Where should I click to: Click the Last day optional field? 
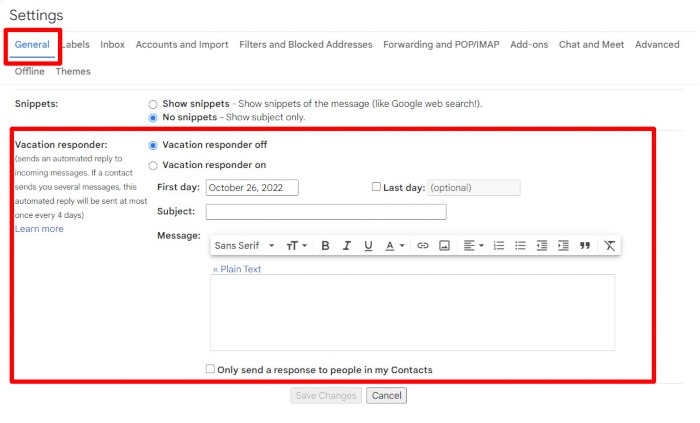pyautogui.click(x=474, y=187)
